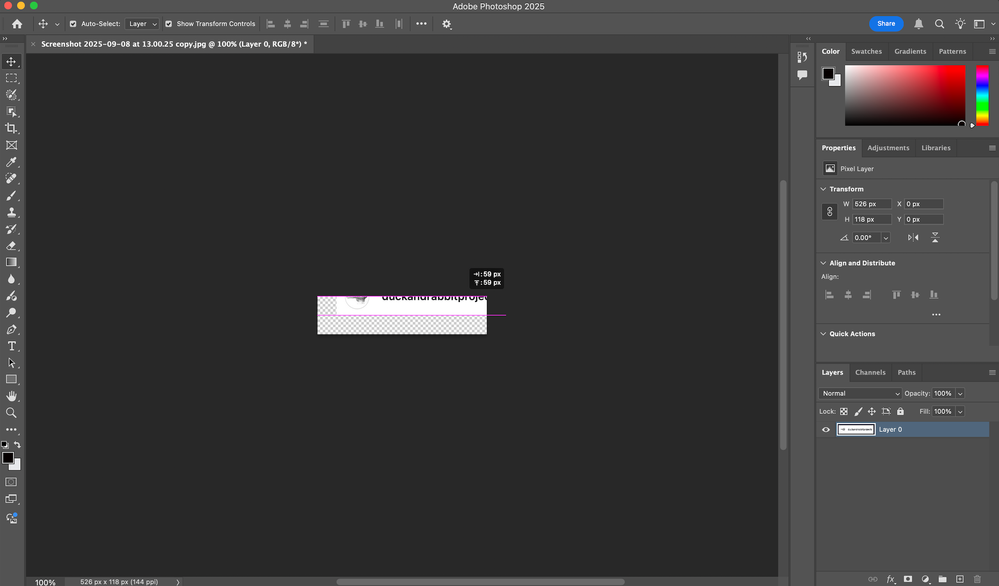
Task: Toggle lock image pixels
Action: pos(858,411)
